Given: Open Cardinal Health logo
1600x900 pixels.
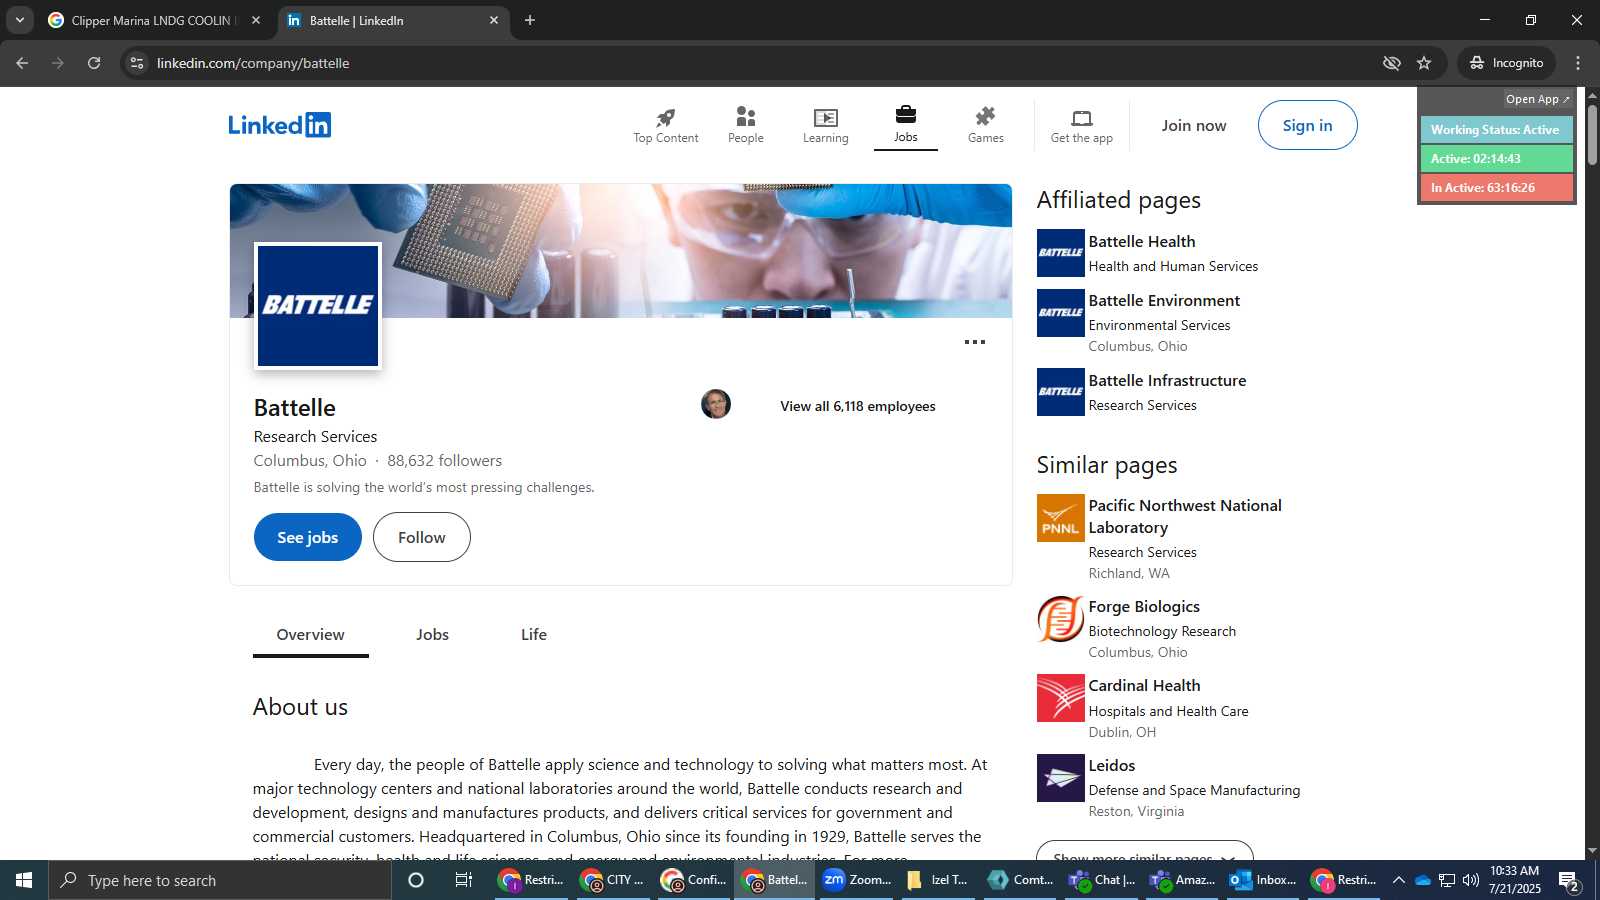Looking at the screenshot, I should pos(1060,698).
